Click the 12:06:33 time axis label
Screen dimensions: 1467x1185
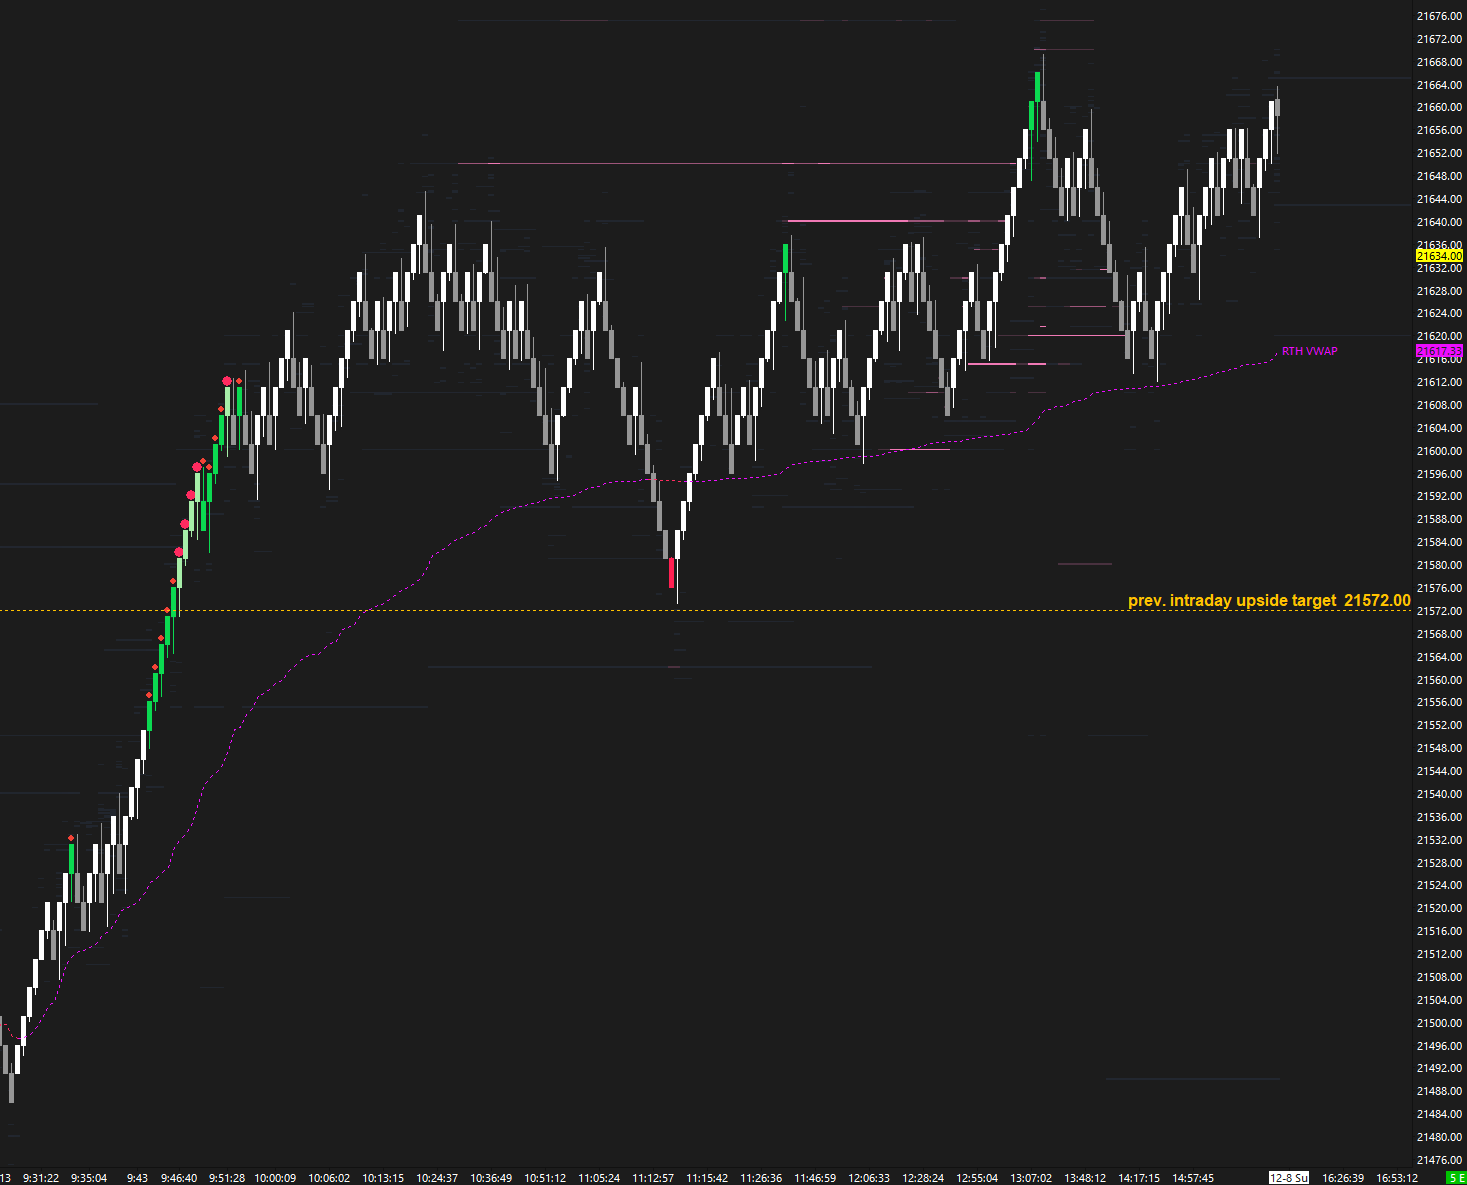pos(869,1178)
